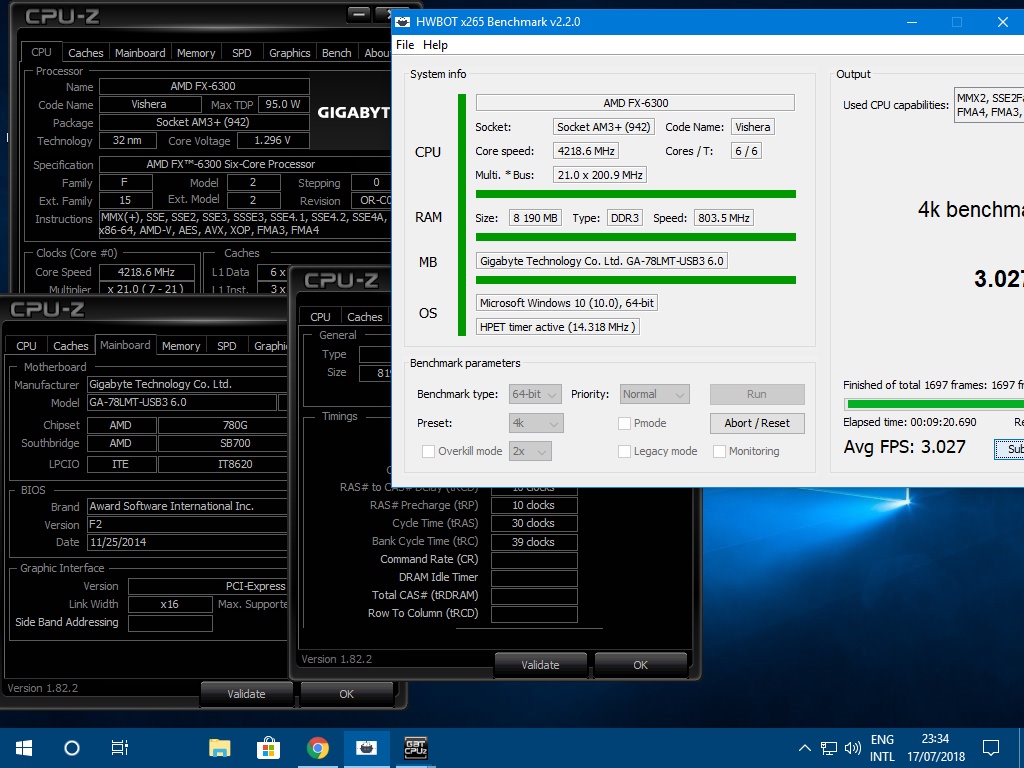Screen dimensions: 1024x768
Task: Minimize the HWBOT x265 Benchmark window
Action: click(912, 22)
